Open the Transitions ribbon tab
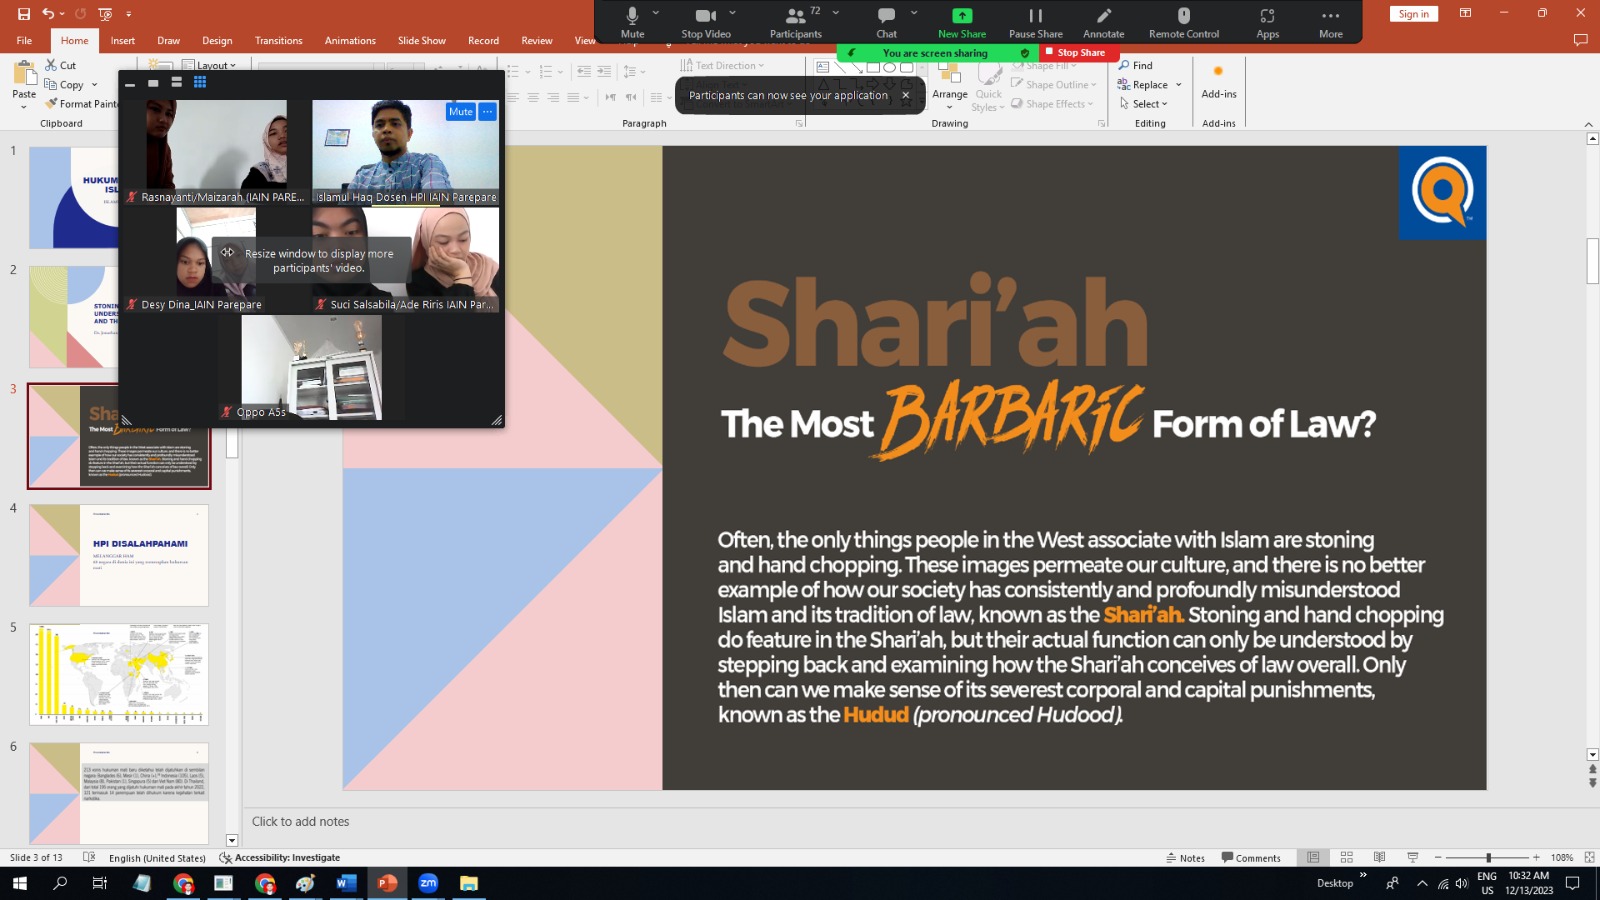The width and height of the screenshot is (1600, 900). tap(278, 41)
